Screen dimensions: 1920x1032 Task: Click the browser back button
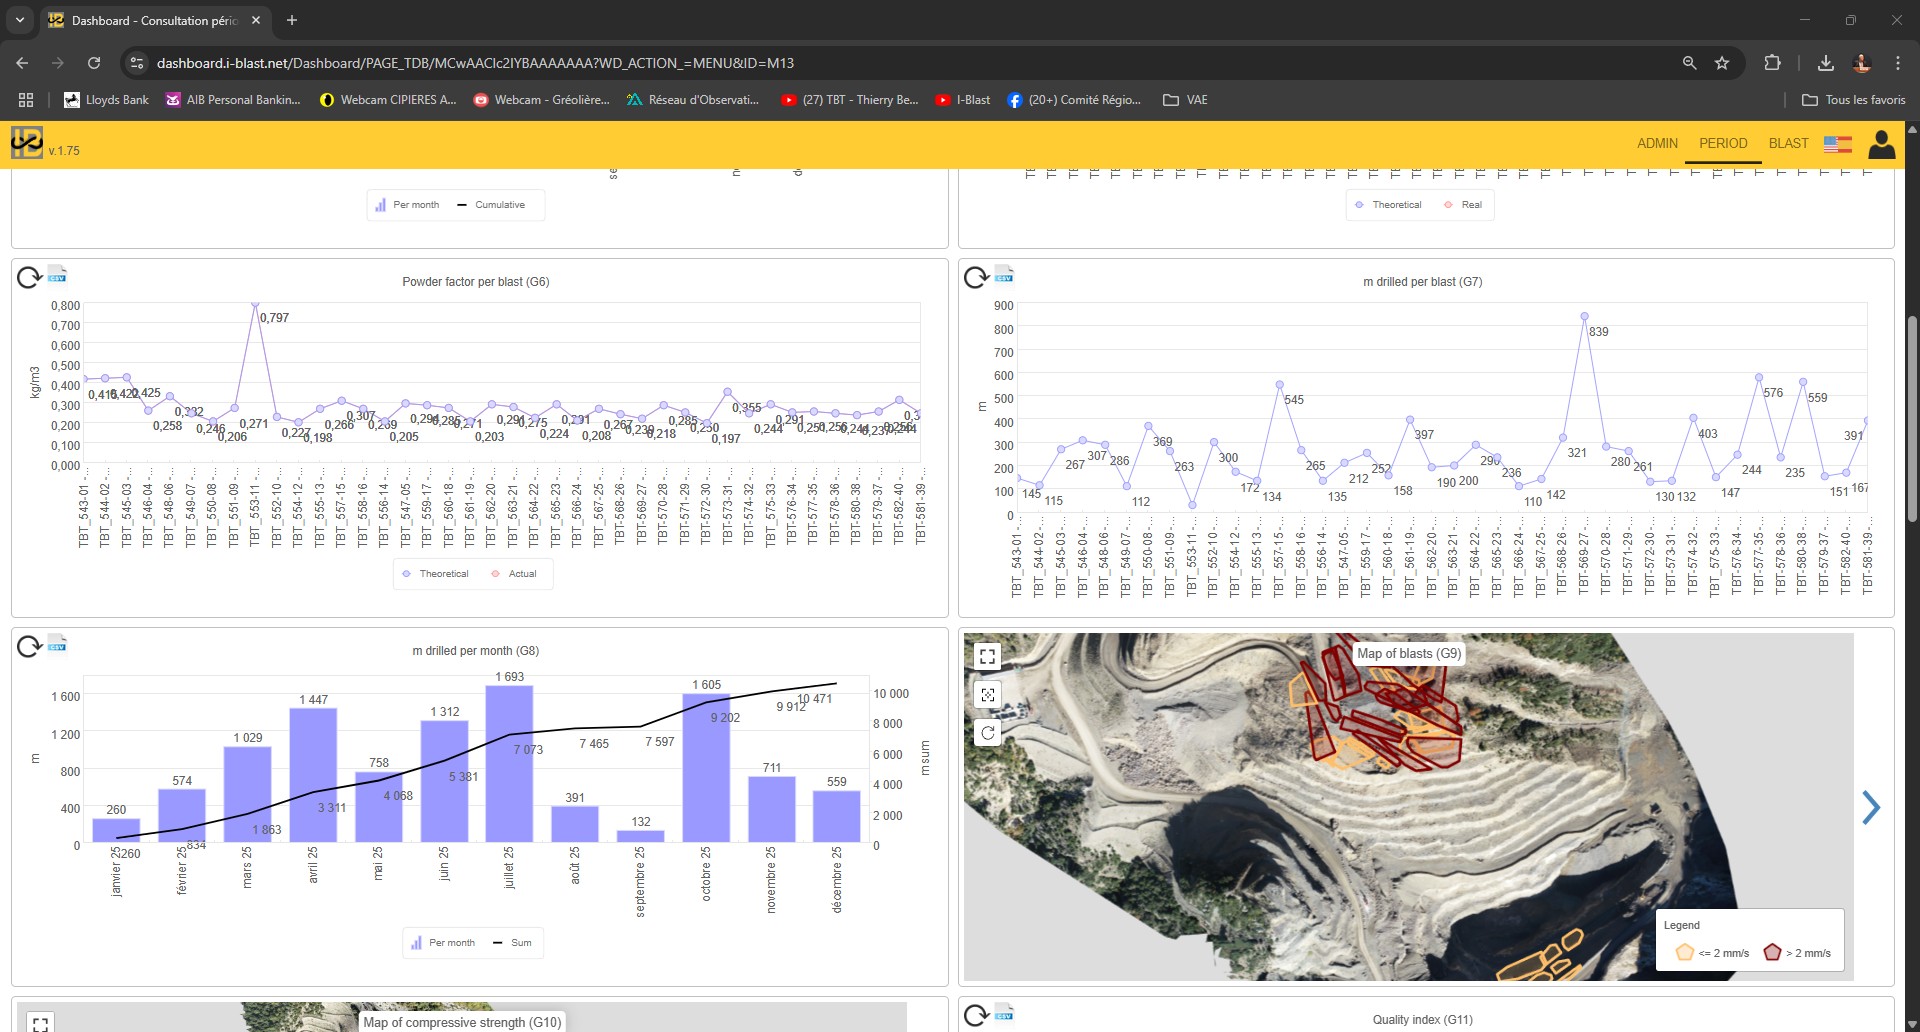(x=21, y=62)
